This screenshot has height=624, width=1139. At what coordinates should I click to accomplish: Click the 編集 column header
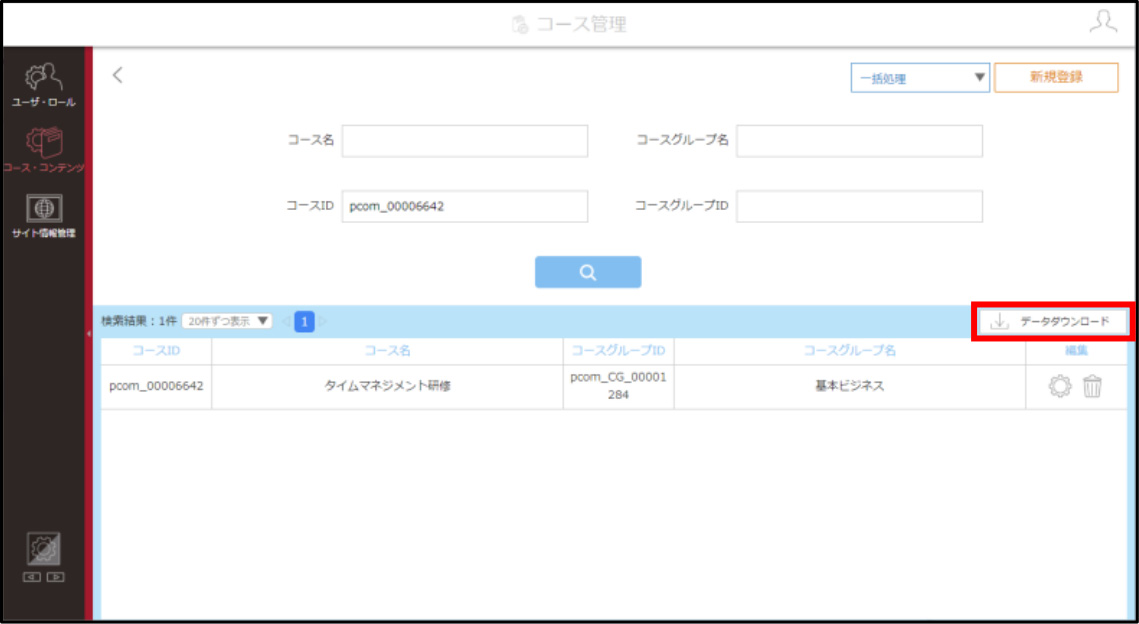pos(1076,351)
